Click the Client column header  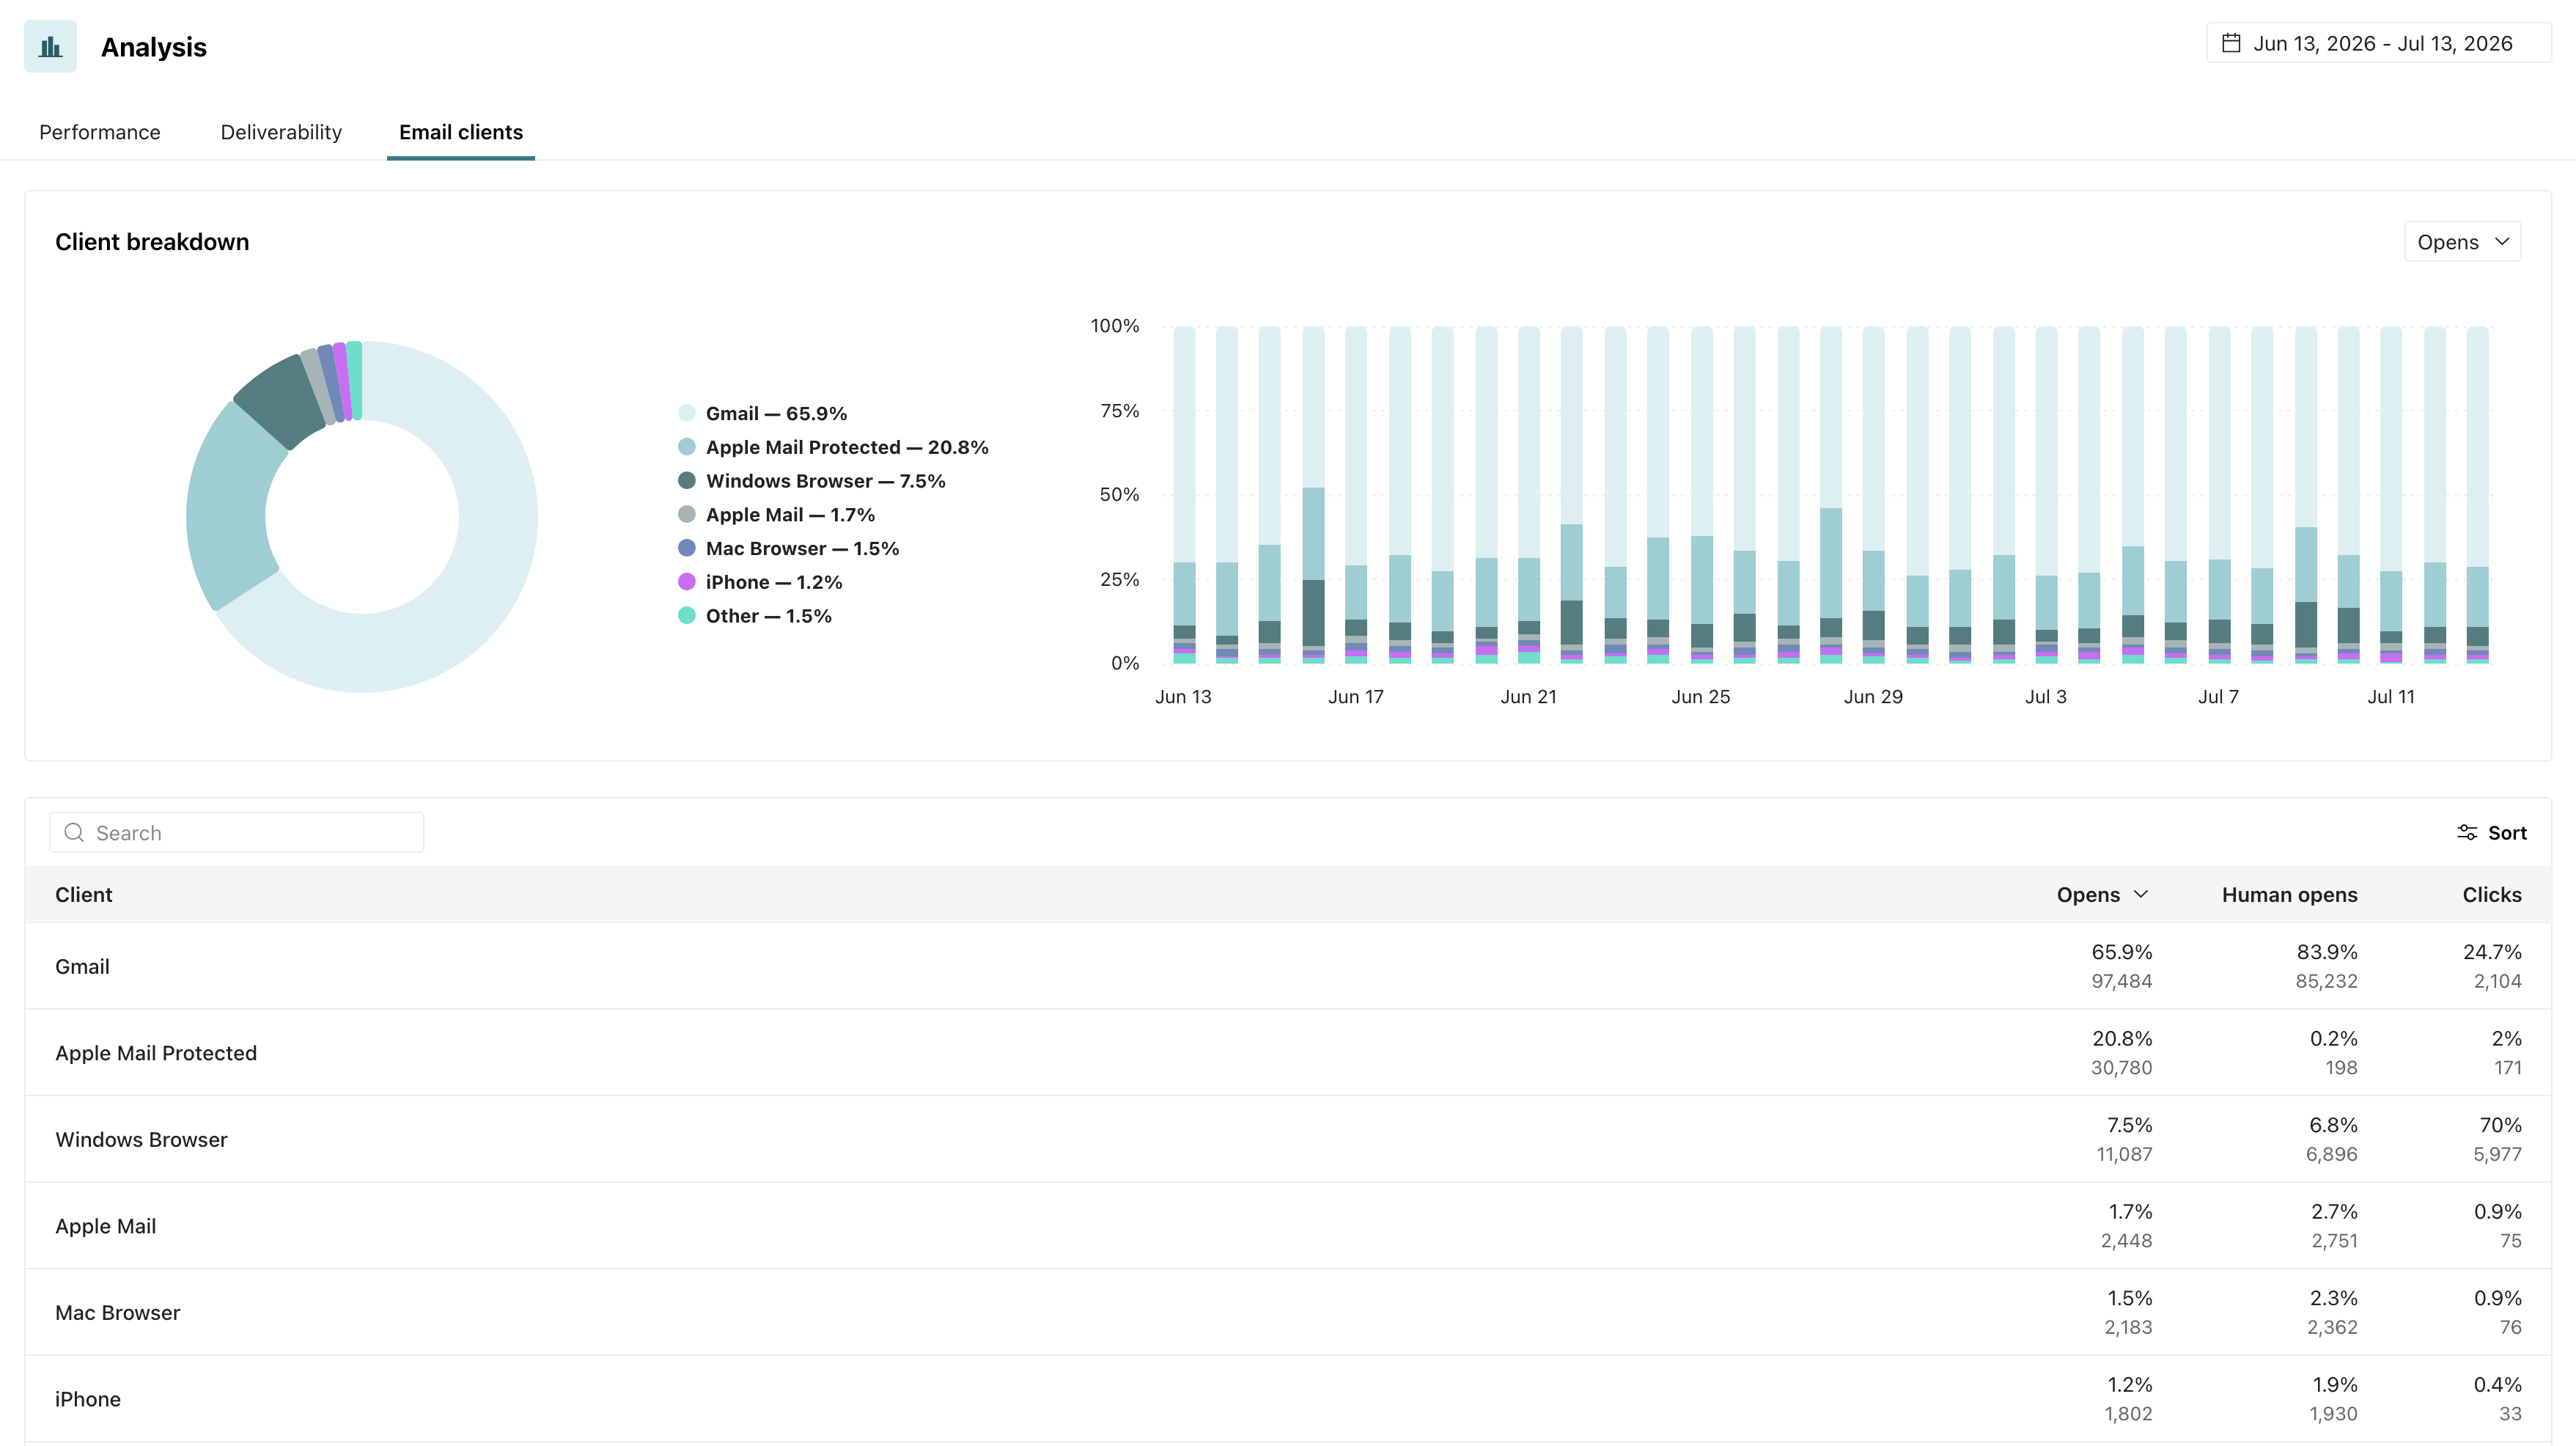tap(84, 895)
